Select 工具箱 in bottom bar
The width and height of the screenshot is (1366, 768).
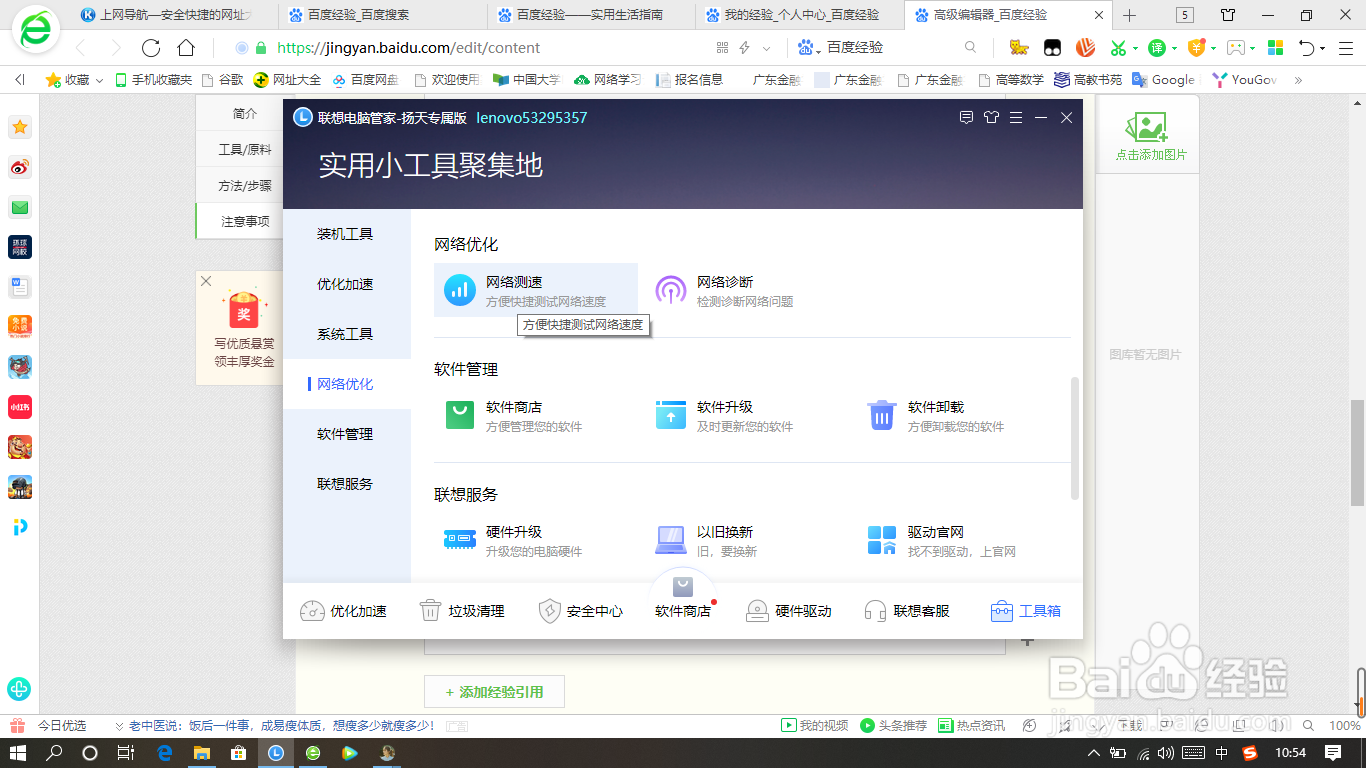click(1026, 611)
